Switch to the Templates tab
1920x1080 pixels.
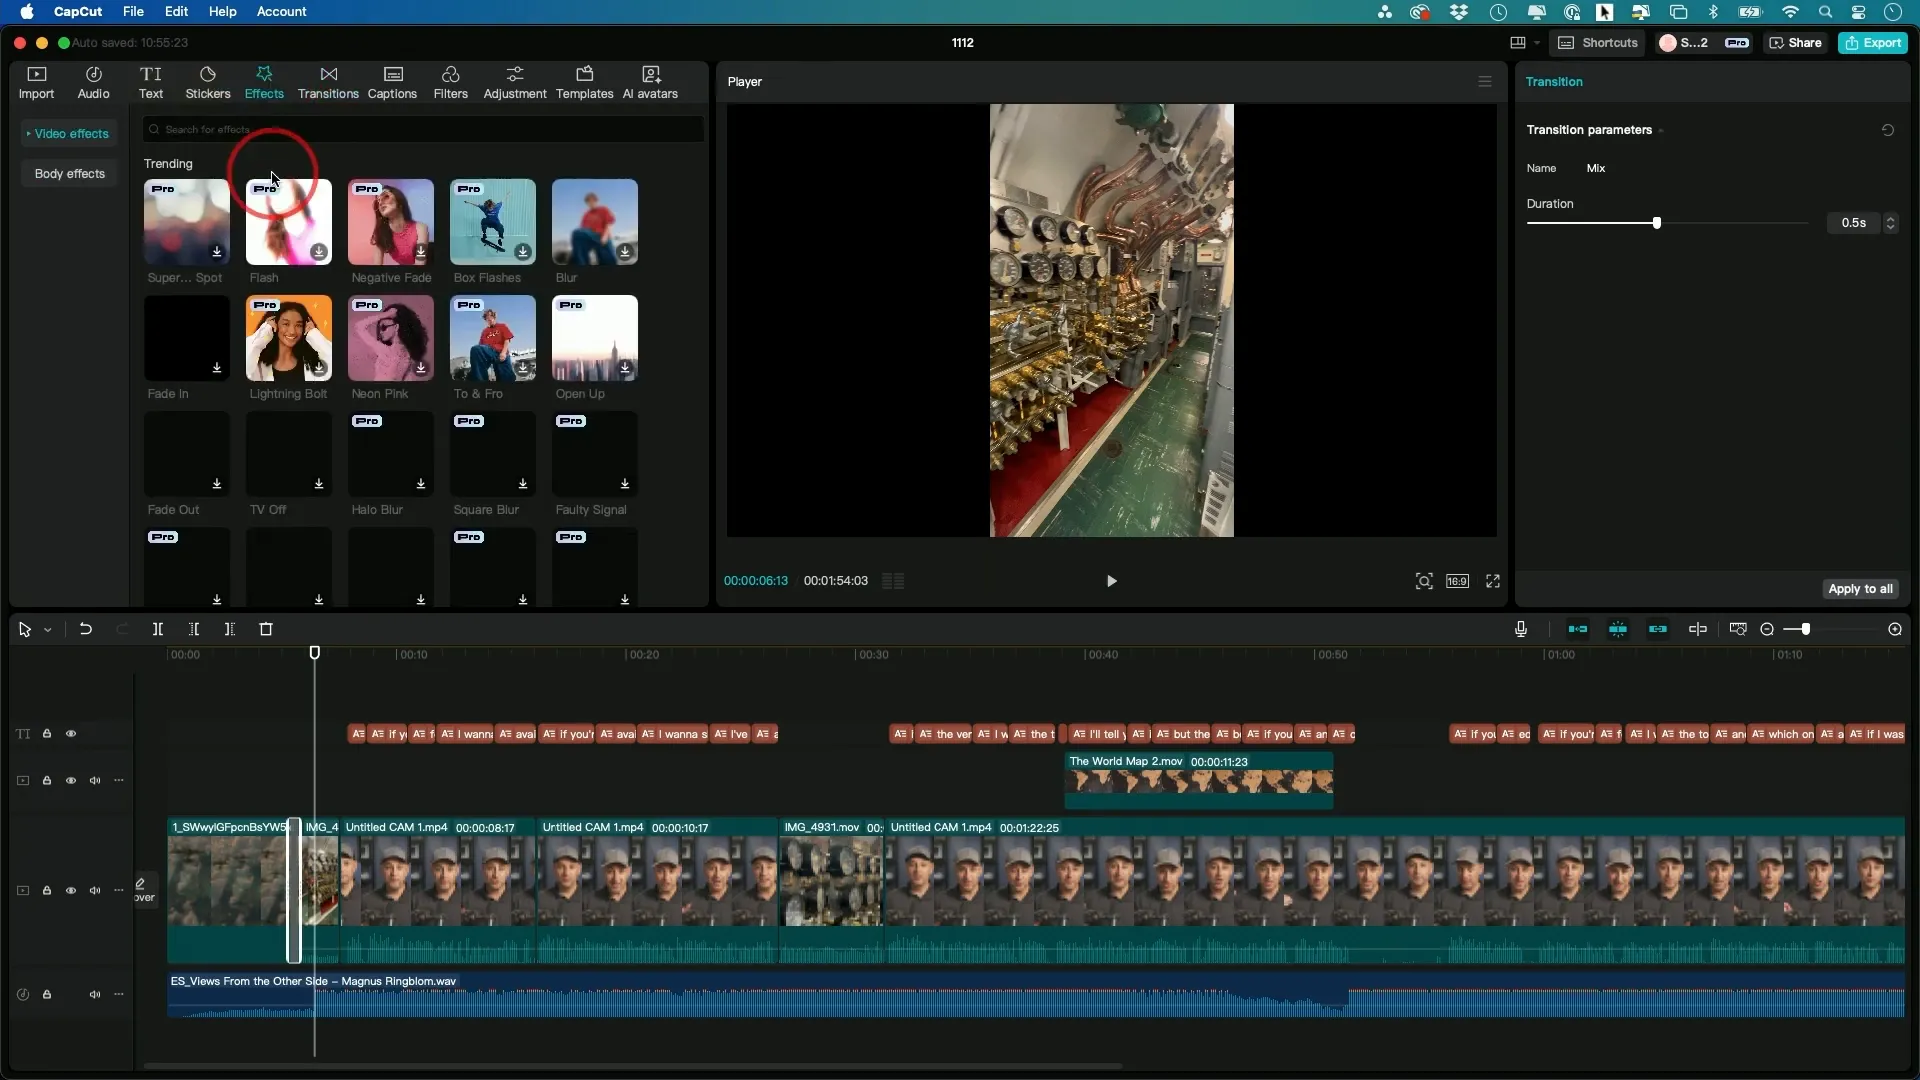pos(584,83)
